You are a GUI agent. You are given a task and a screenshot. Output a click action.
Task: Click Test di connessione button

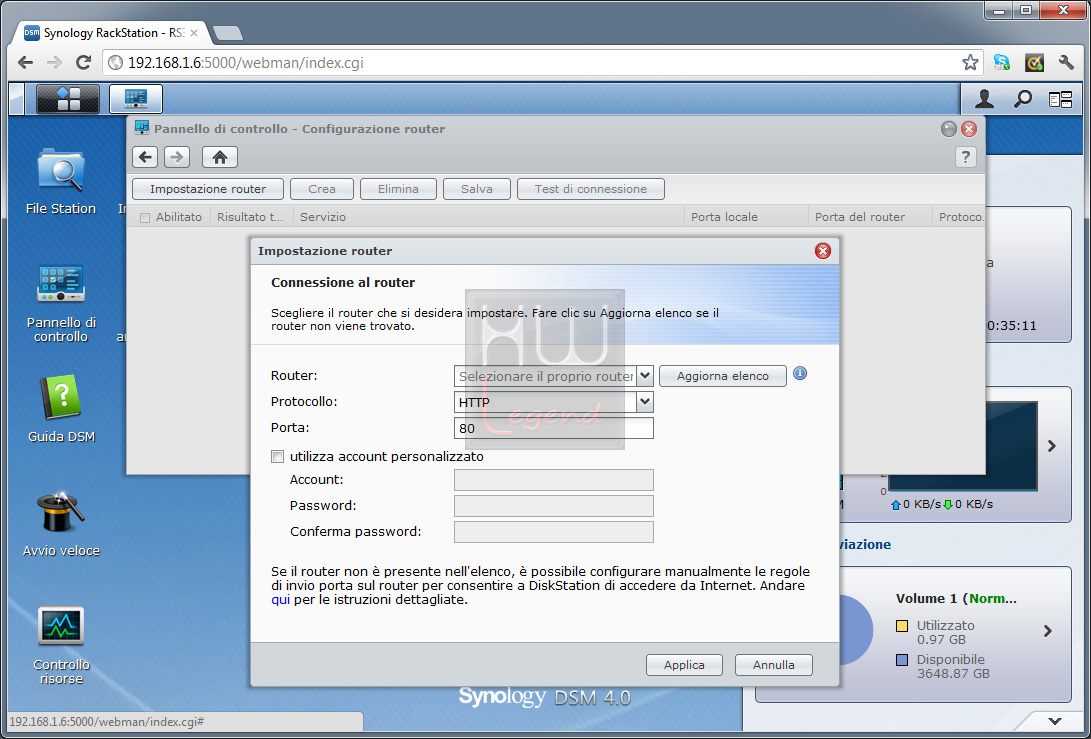pos(591,189)
